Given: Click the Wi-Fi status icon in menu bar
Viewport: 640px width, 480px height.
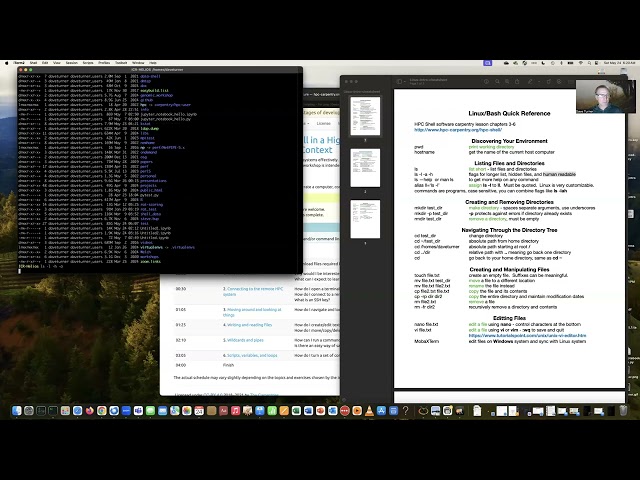Looking at the screenshot, I should point(581,63).
